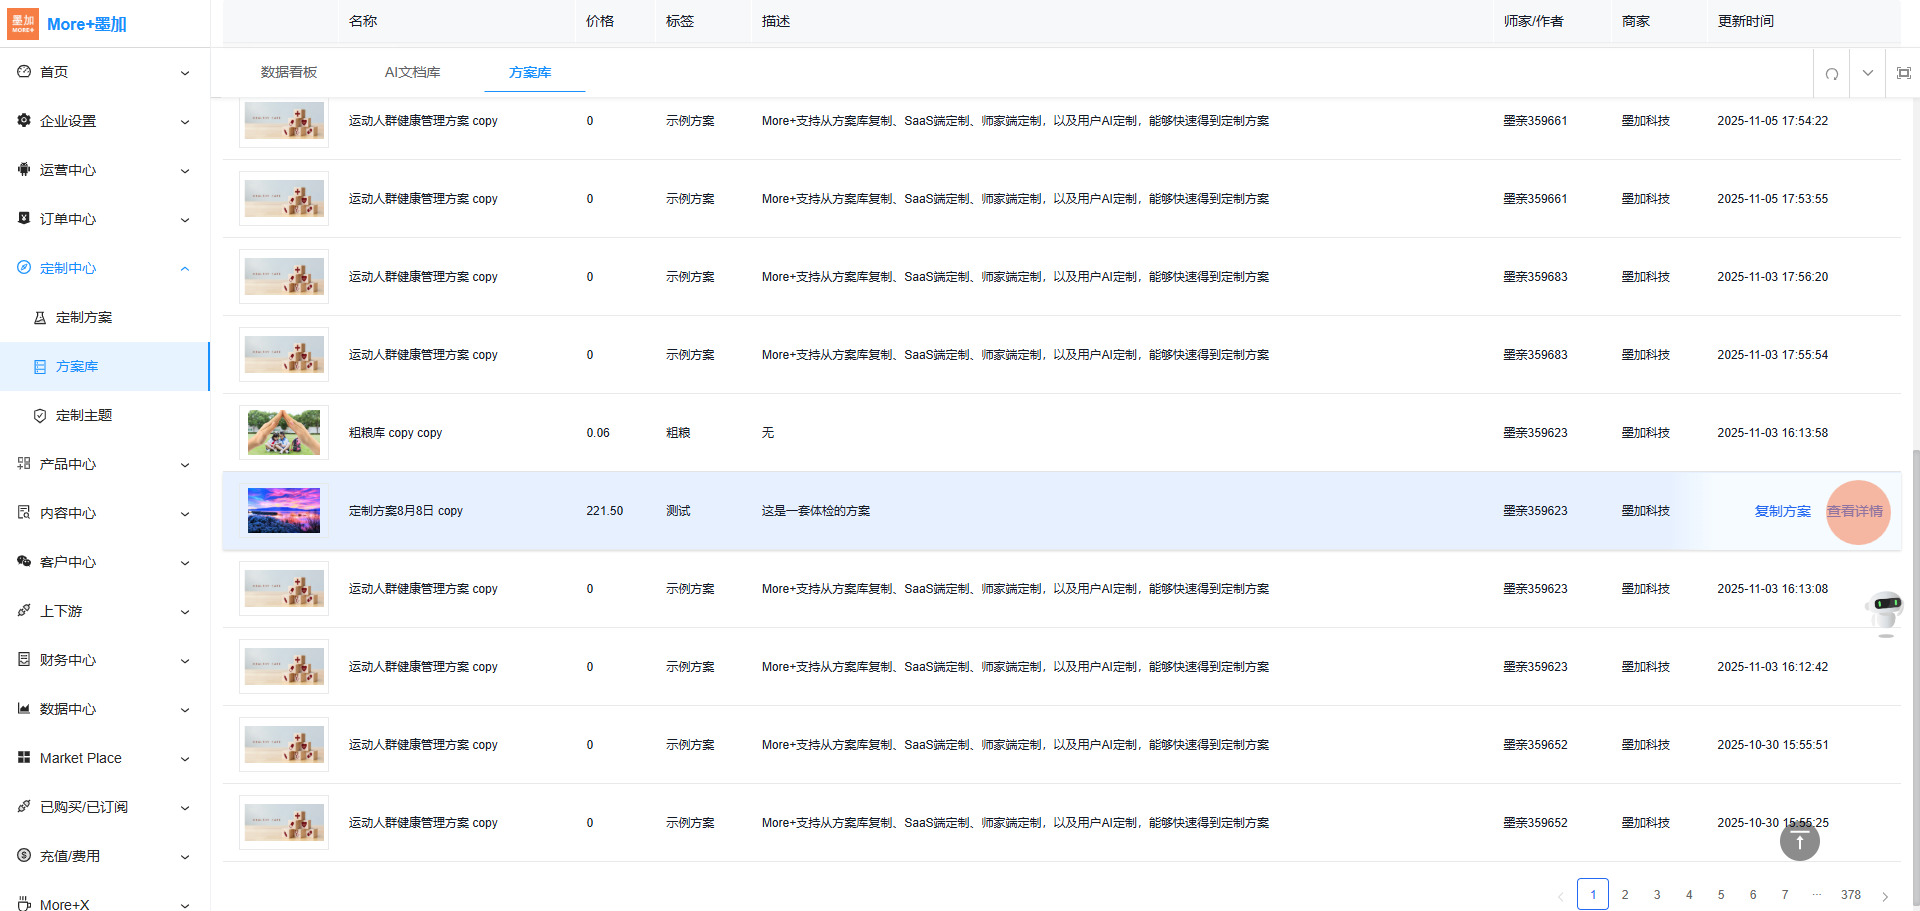Click the refresh icon in tab bar
1920x911 pixels.
point(1831,73)
